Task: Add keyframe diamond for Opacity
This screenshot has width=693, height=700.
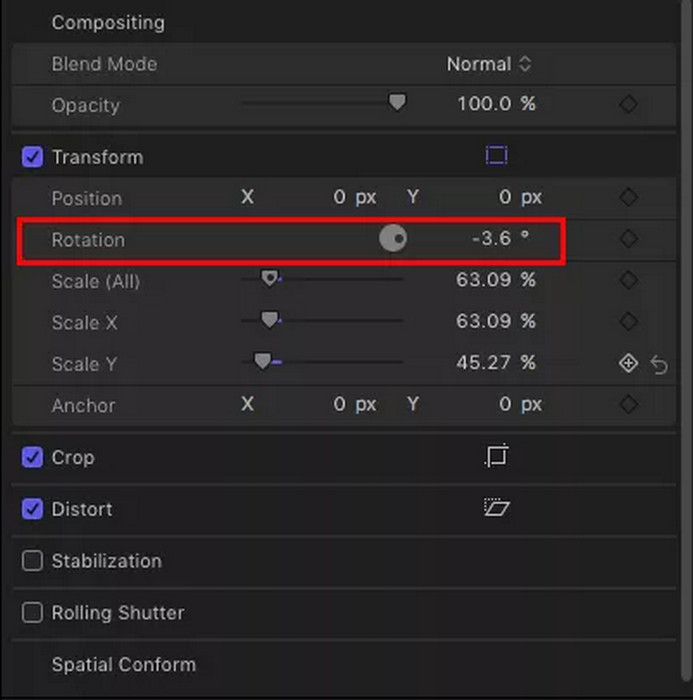Action: tap(628, 104)
